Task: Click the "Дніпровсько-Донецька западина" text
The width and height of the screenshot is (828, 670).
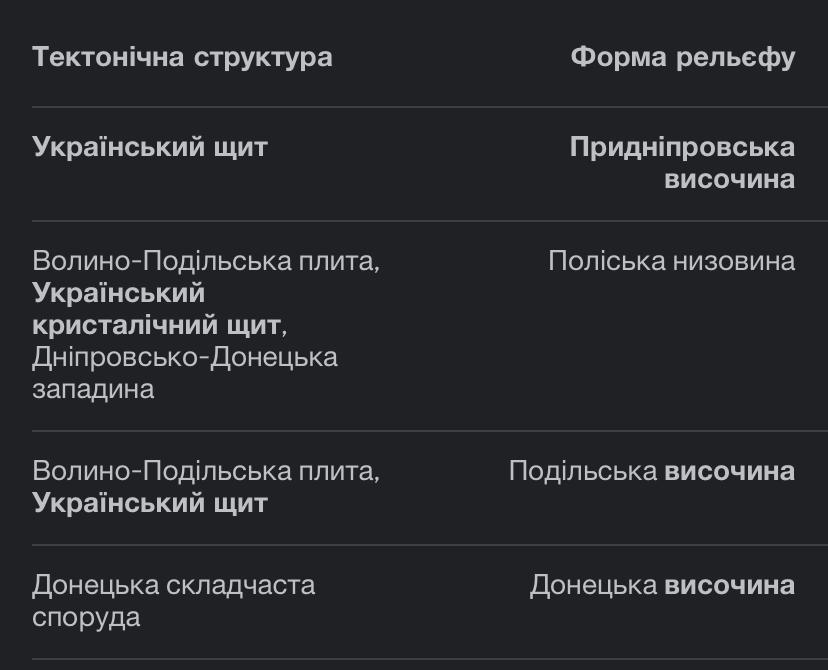Action: [x=185, y=372]
